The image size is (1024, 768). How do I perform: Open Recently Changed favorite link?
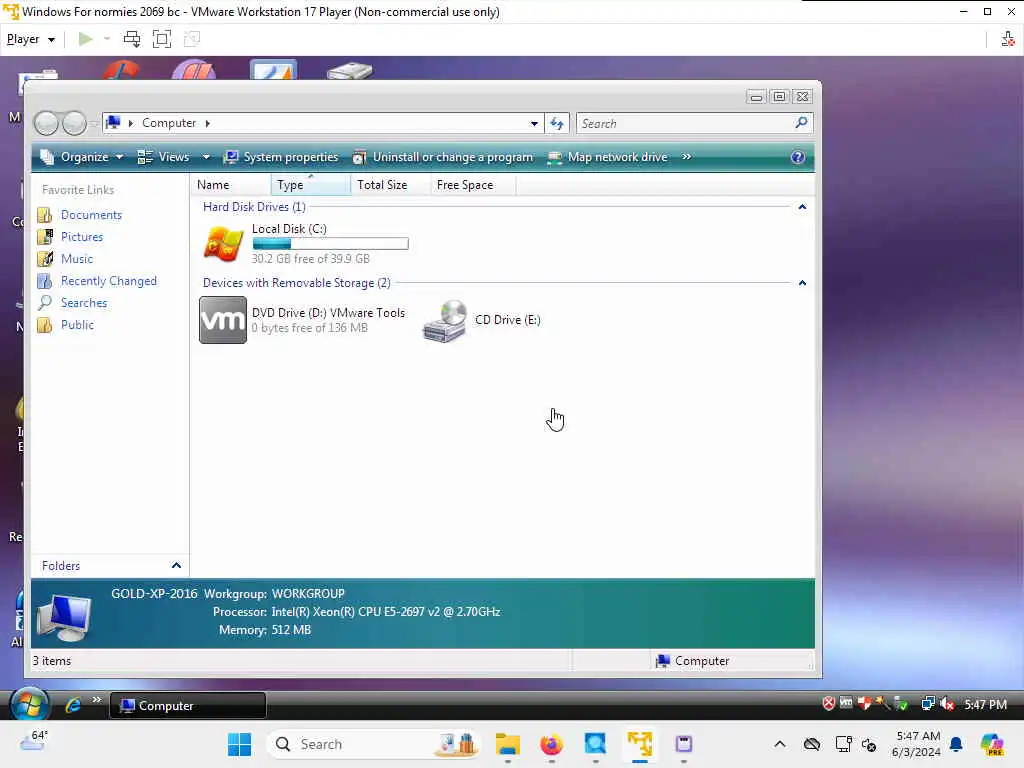coord(108,281)
